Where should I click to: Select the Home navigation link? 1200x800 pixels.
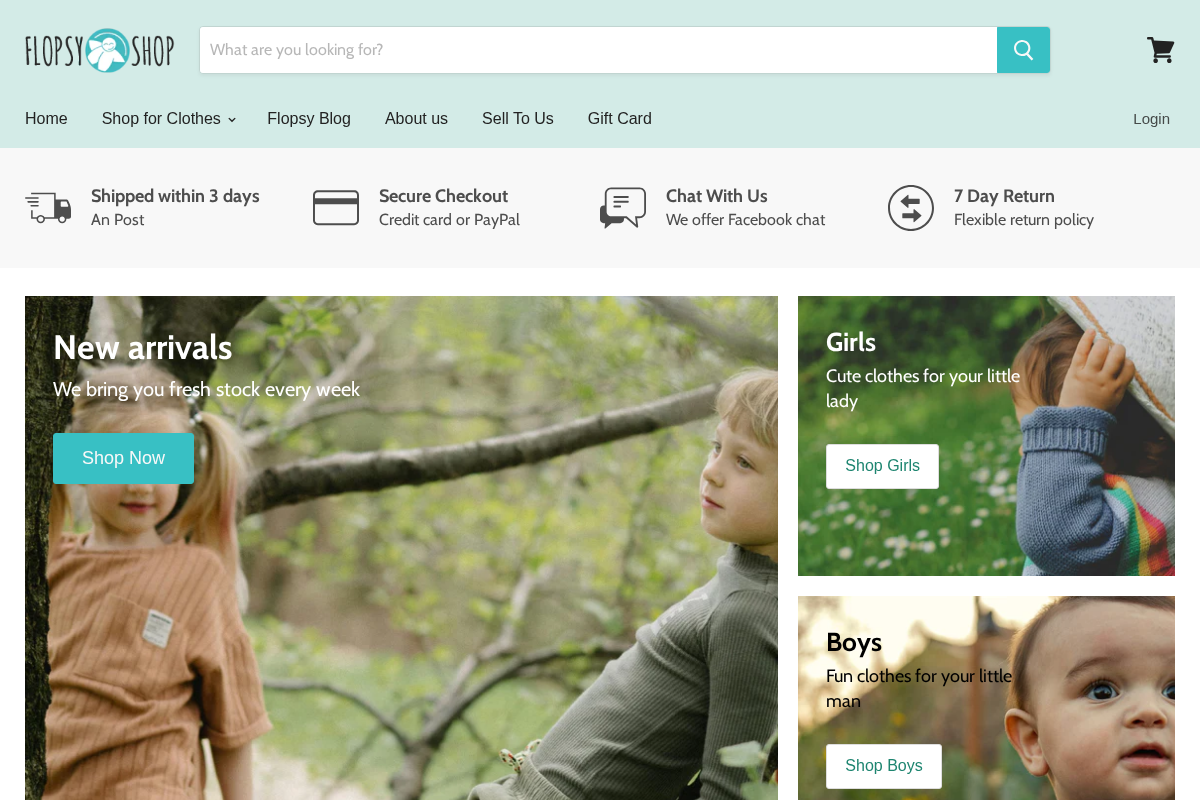click(x=46, y=118)
